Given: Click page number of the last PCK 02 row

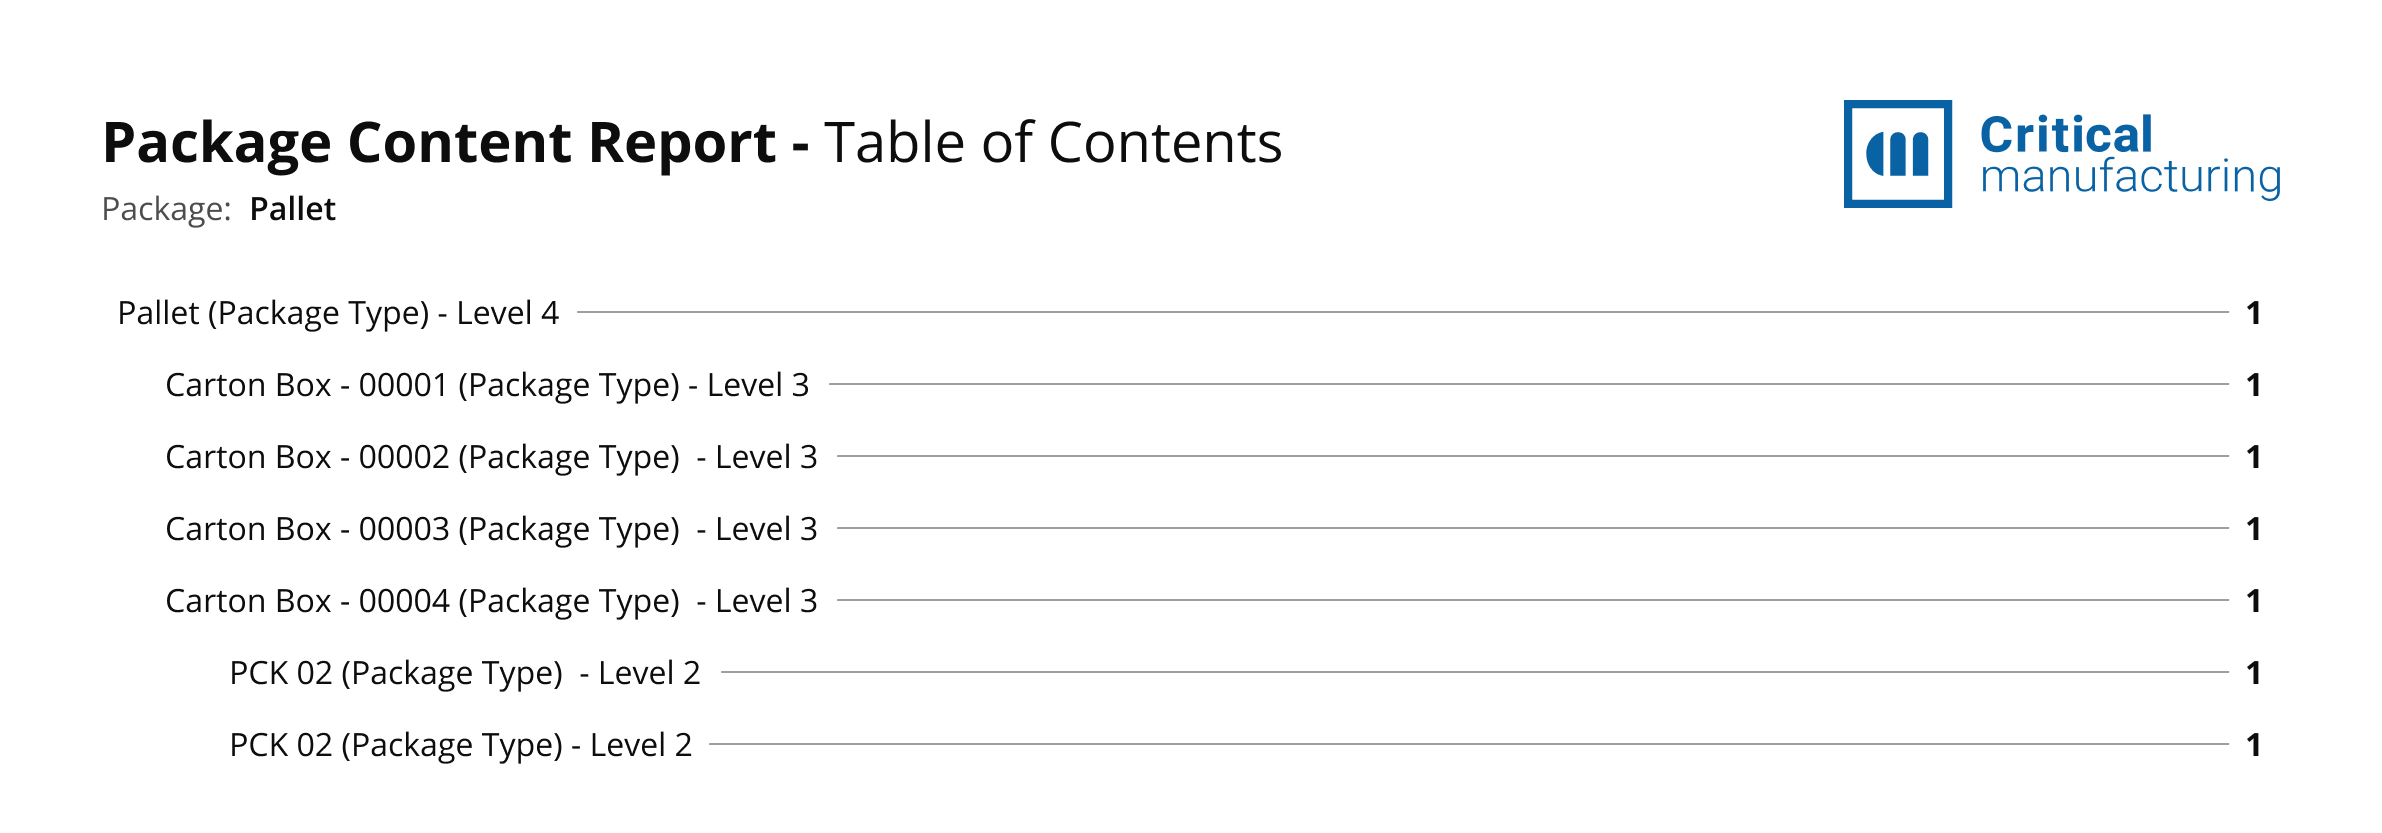Looking at the screenshot, I should 2253,745.
